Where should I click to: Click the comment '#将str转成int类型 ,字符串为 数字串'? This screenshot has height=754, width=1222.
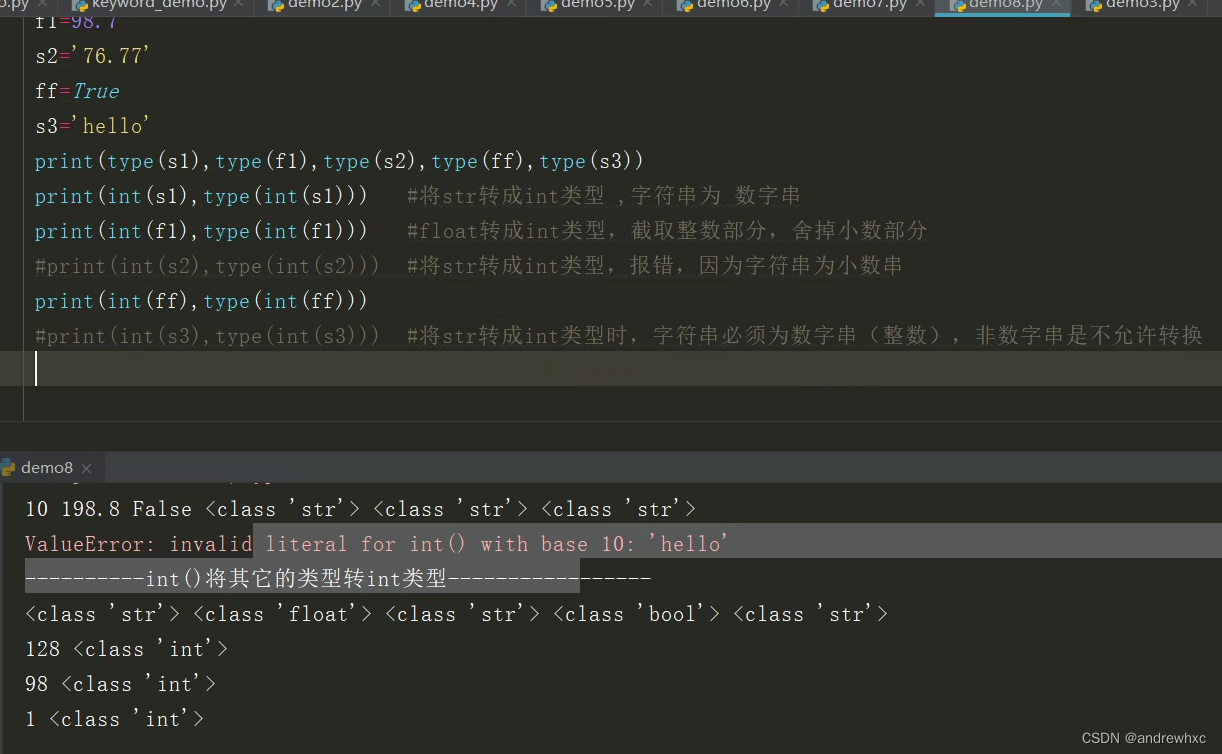[x=604, y=196]
